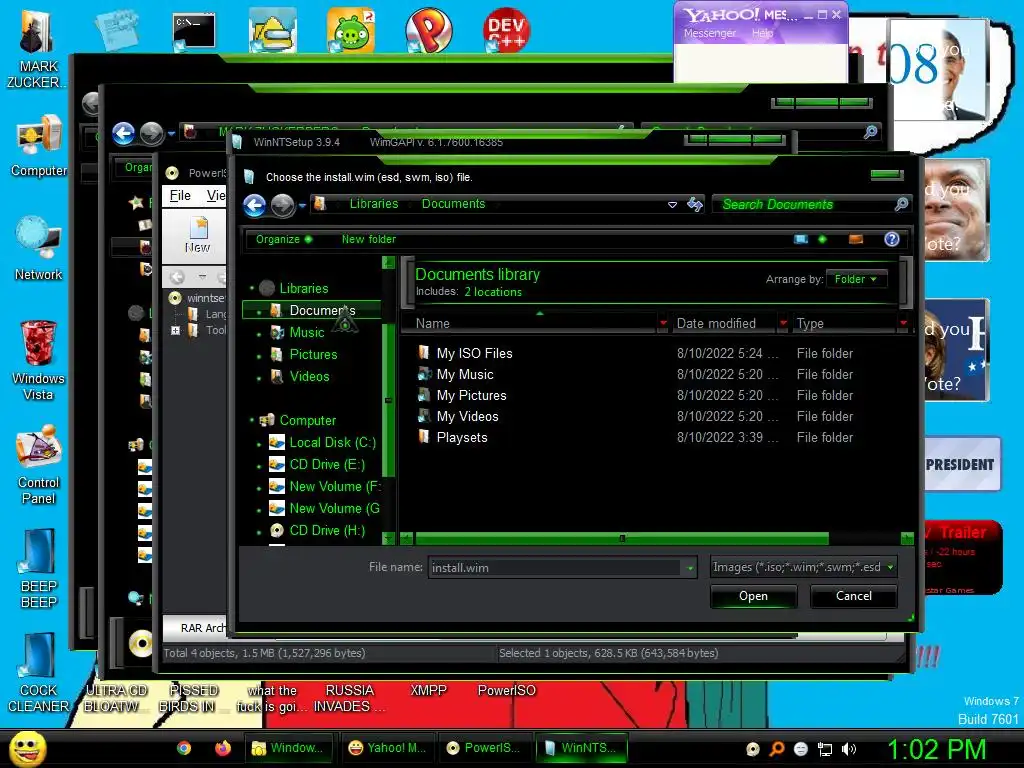Click the search magnifier in Search Documents
Image resolution: width=1024 pixels, height=768 pixels.
[x=901, y=204]
